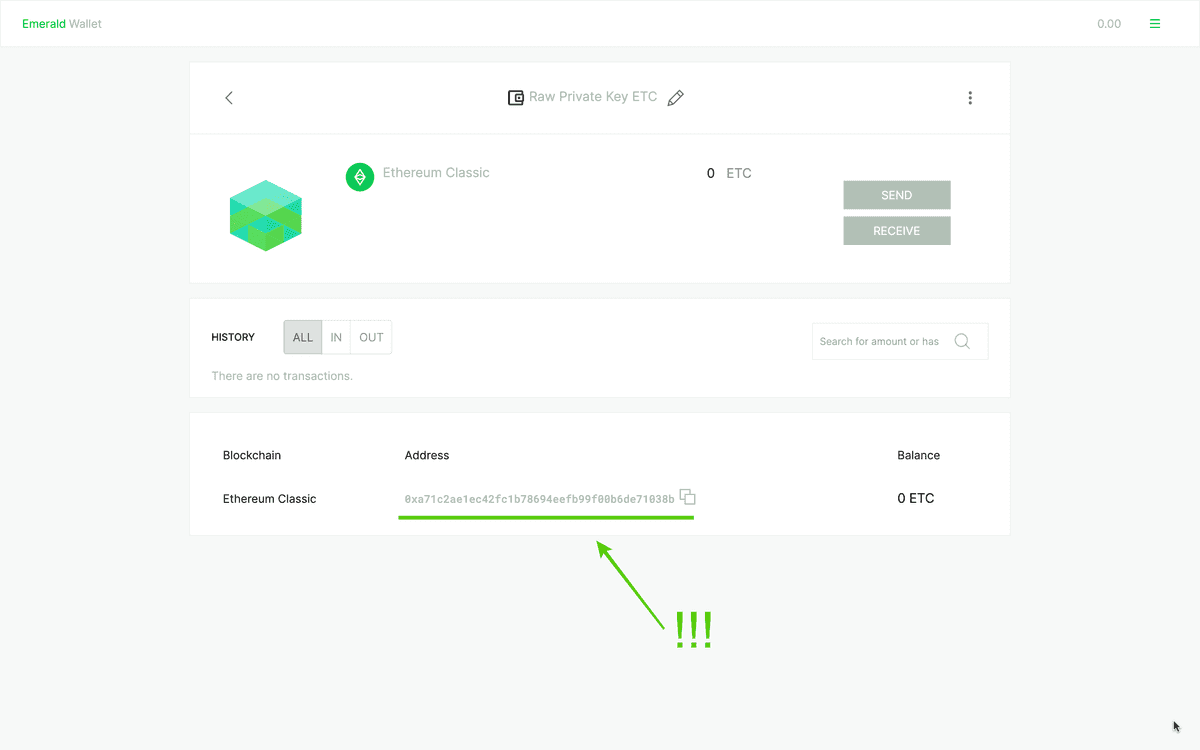Click inside the amount search field

[880, 340]
